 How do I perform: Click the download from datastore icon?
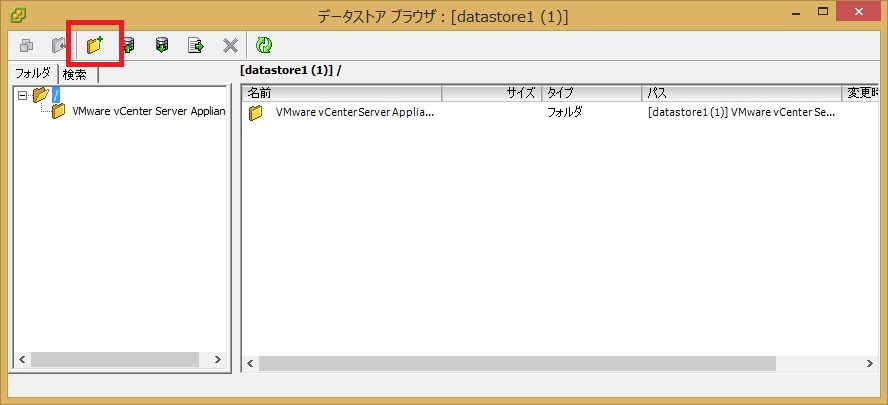pos(162,45)
